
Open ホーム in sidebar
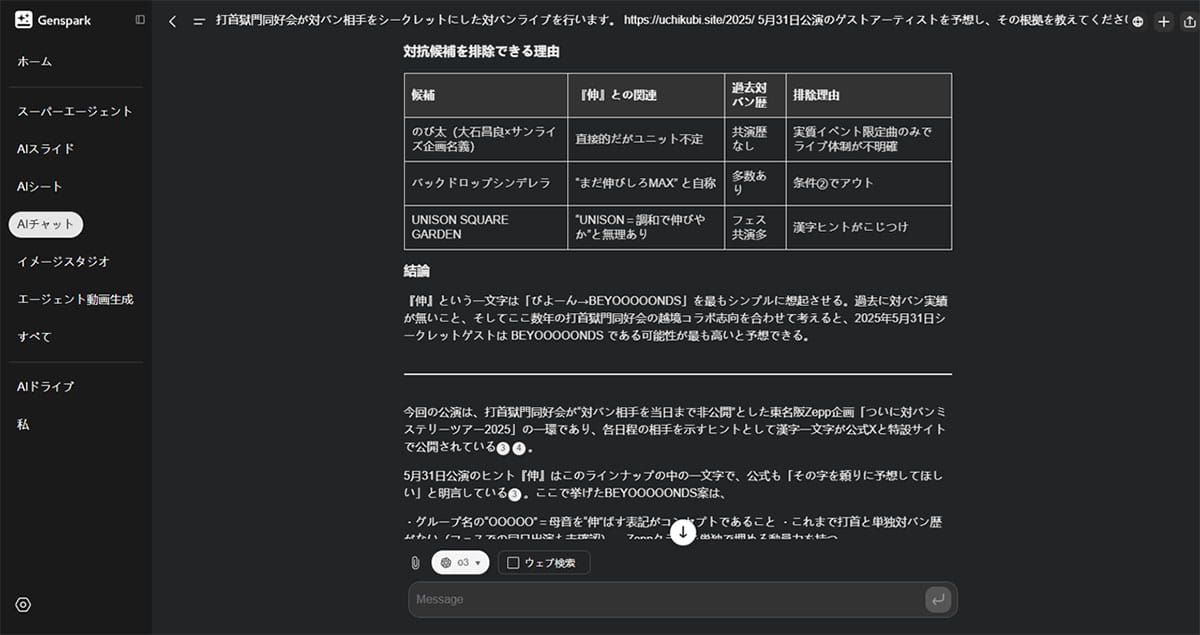(34, 61)
